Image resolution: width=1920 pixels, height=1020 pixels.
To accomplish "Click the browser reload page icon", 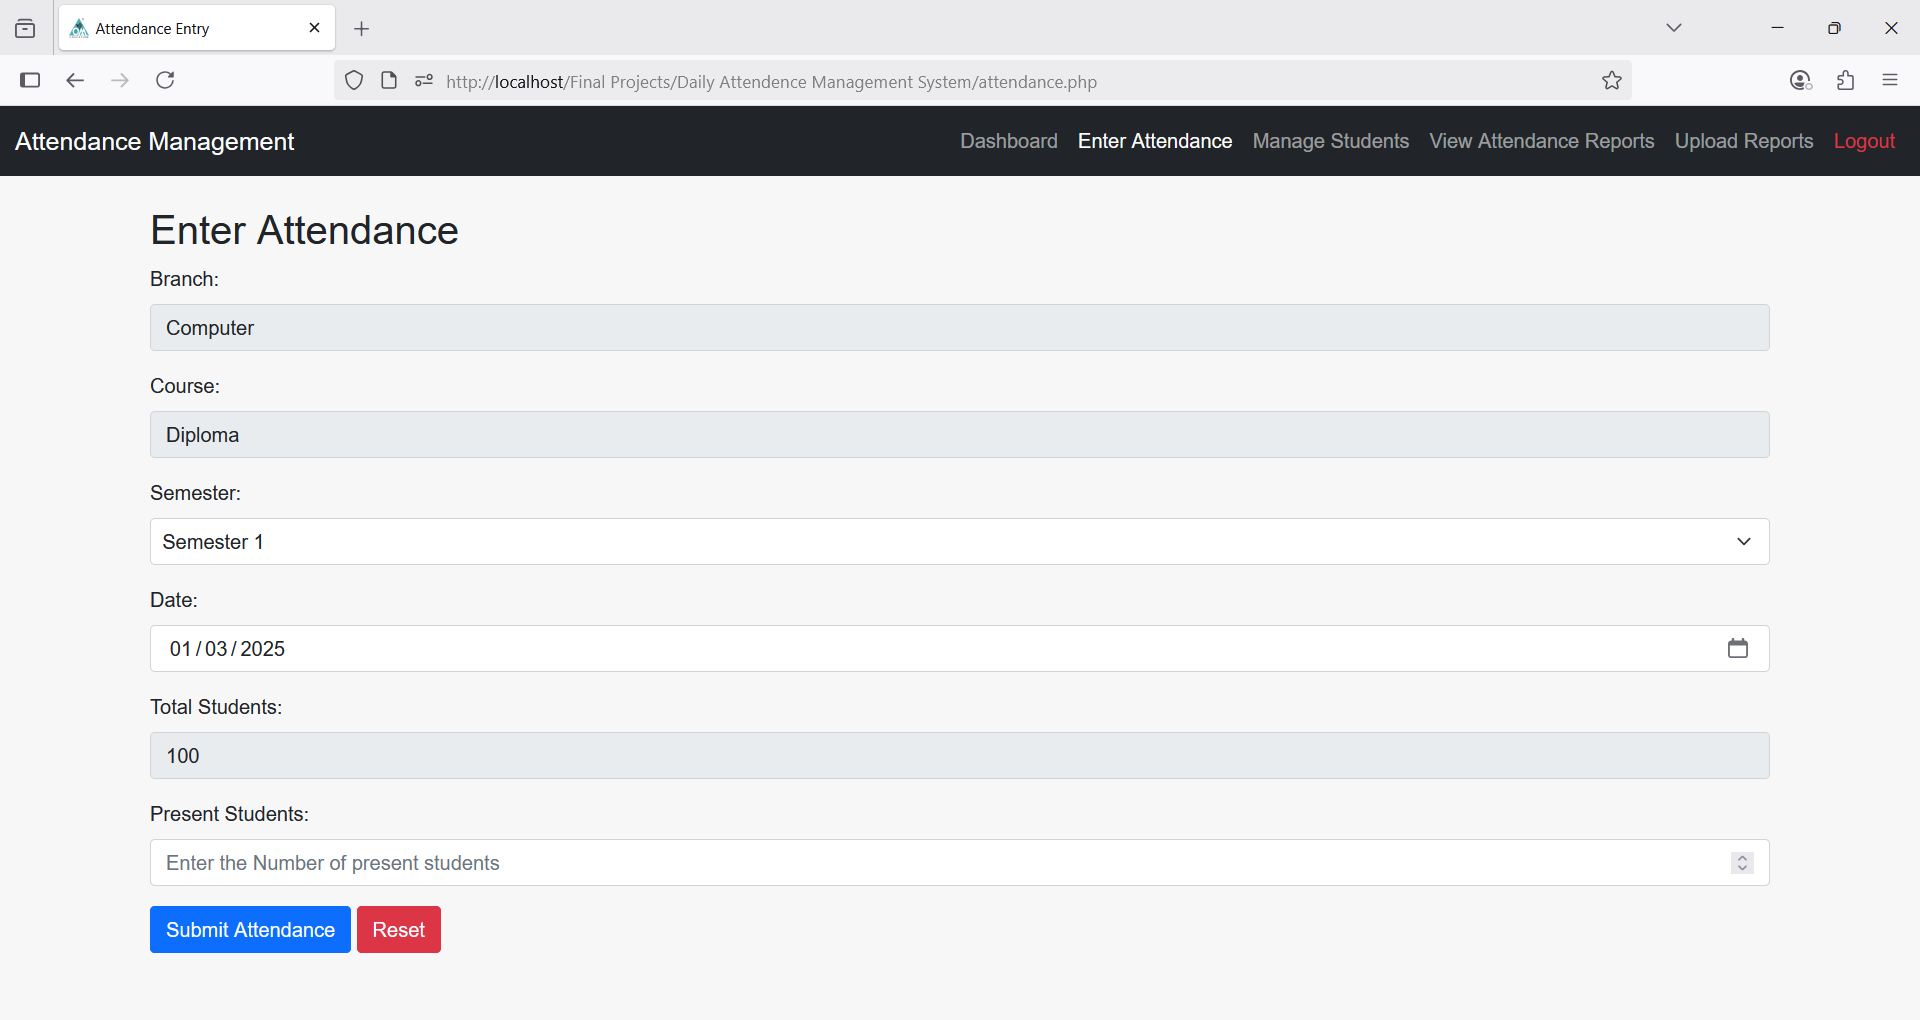I will 165,80.
